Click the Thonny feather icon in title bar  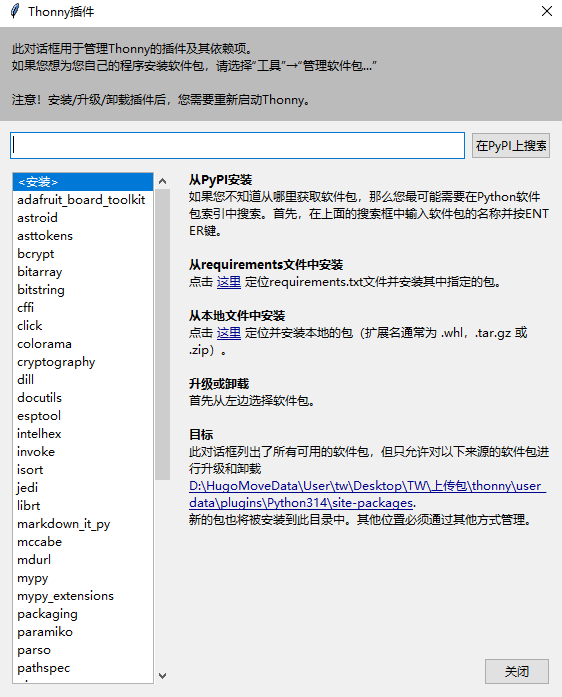(x=15, y=11)
